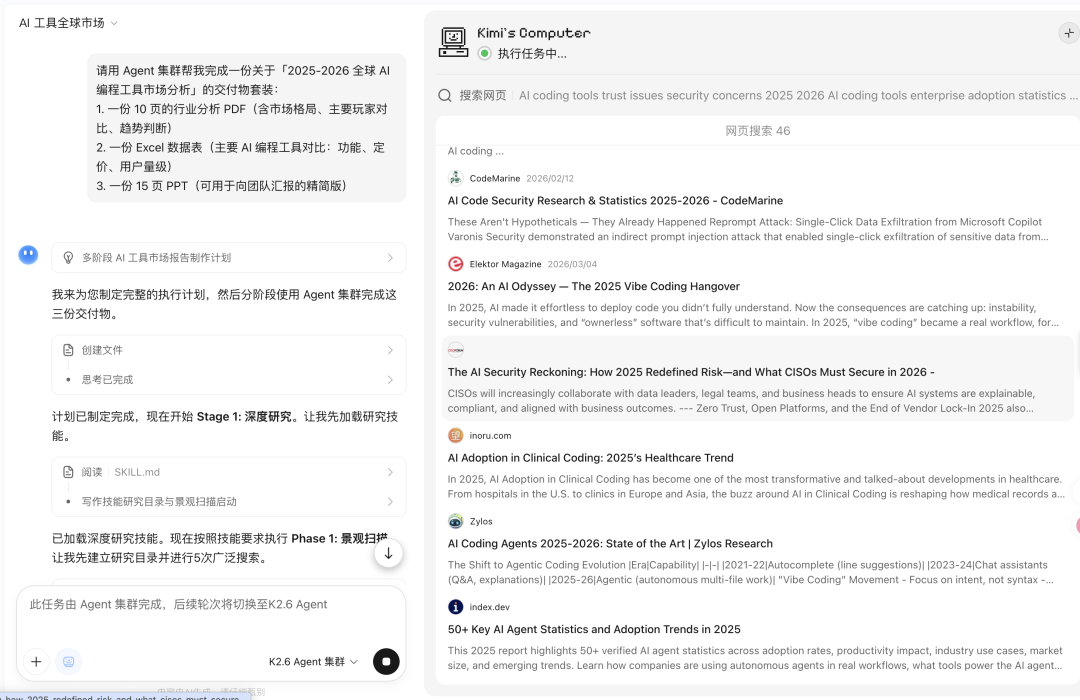The image size is (1080, 700).
Task: Click Elektor Magazine source name
Action: 506,264
